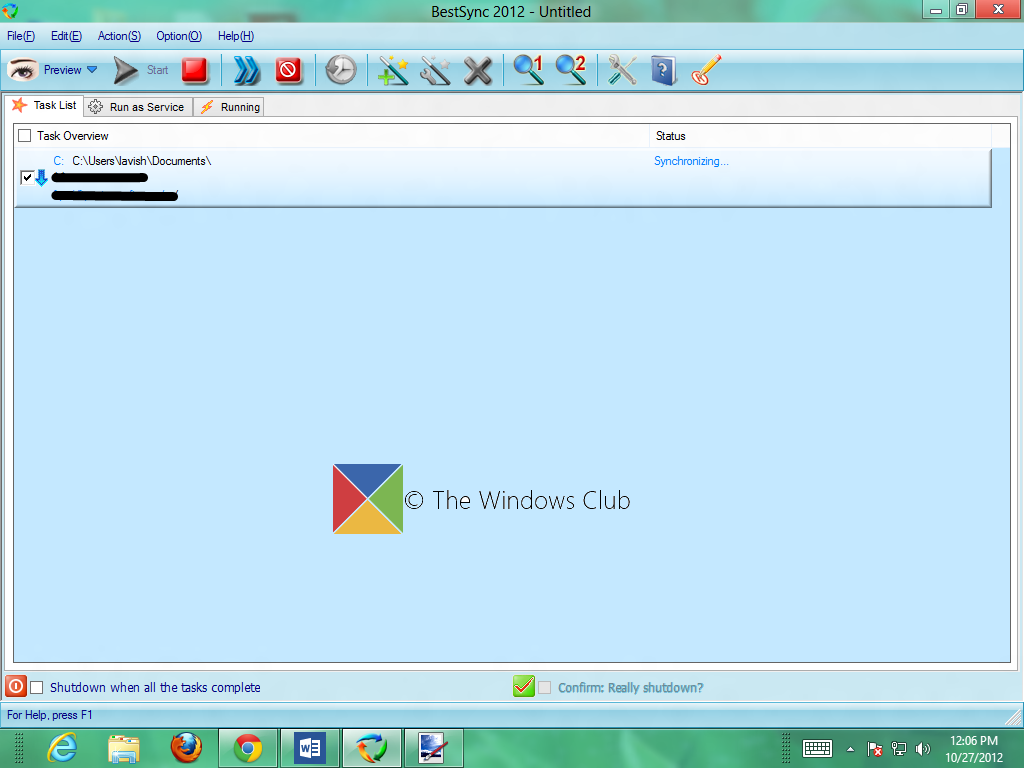Open File Explorer from the taskbar
The height and width of the screenshot is (768, 1024).
click(124, 748)
